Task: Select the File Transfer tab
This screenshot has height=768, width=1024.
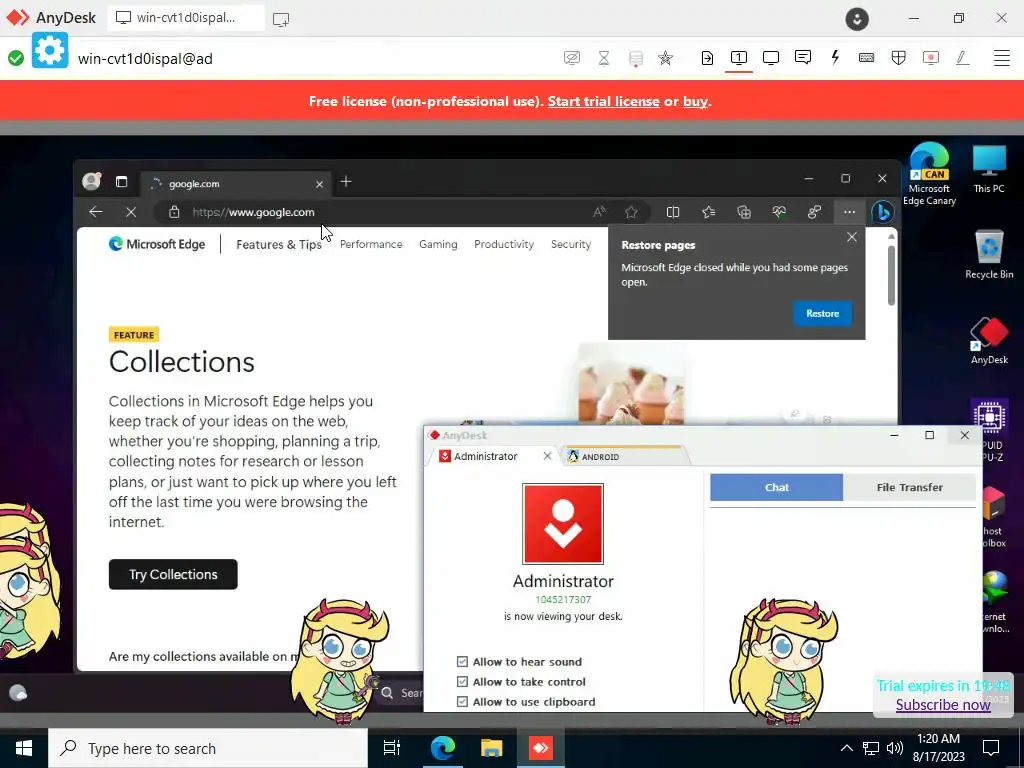Action: [x=909, y=487]
